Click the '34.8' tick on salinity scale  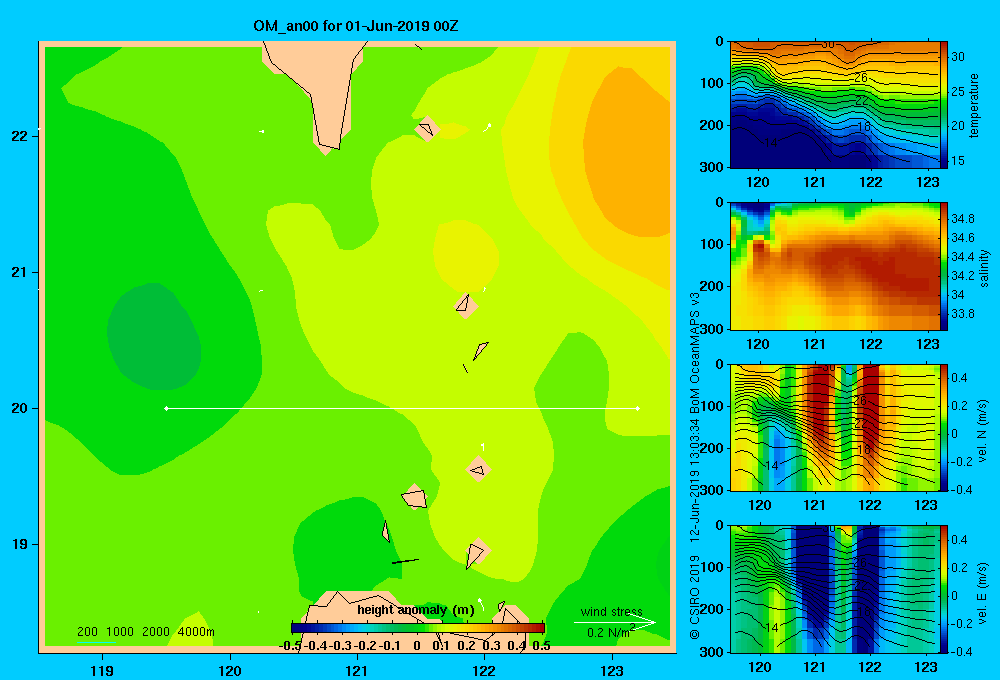point(963,219)
